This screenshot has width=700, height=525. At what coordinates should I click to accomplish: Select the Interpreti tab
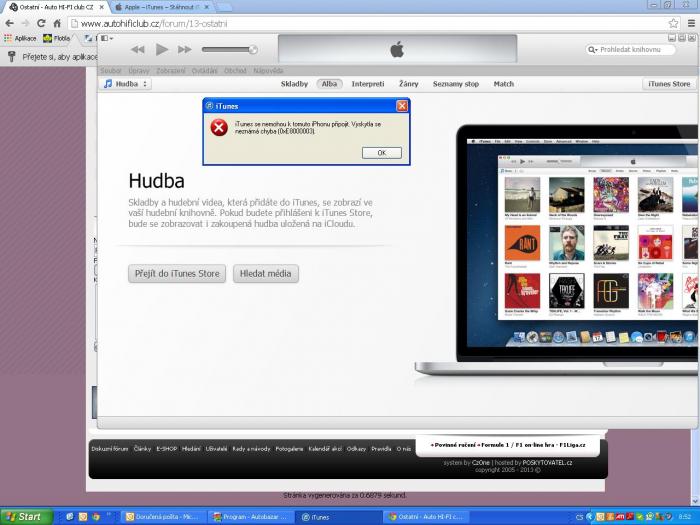(368, 84)
